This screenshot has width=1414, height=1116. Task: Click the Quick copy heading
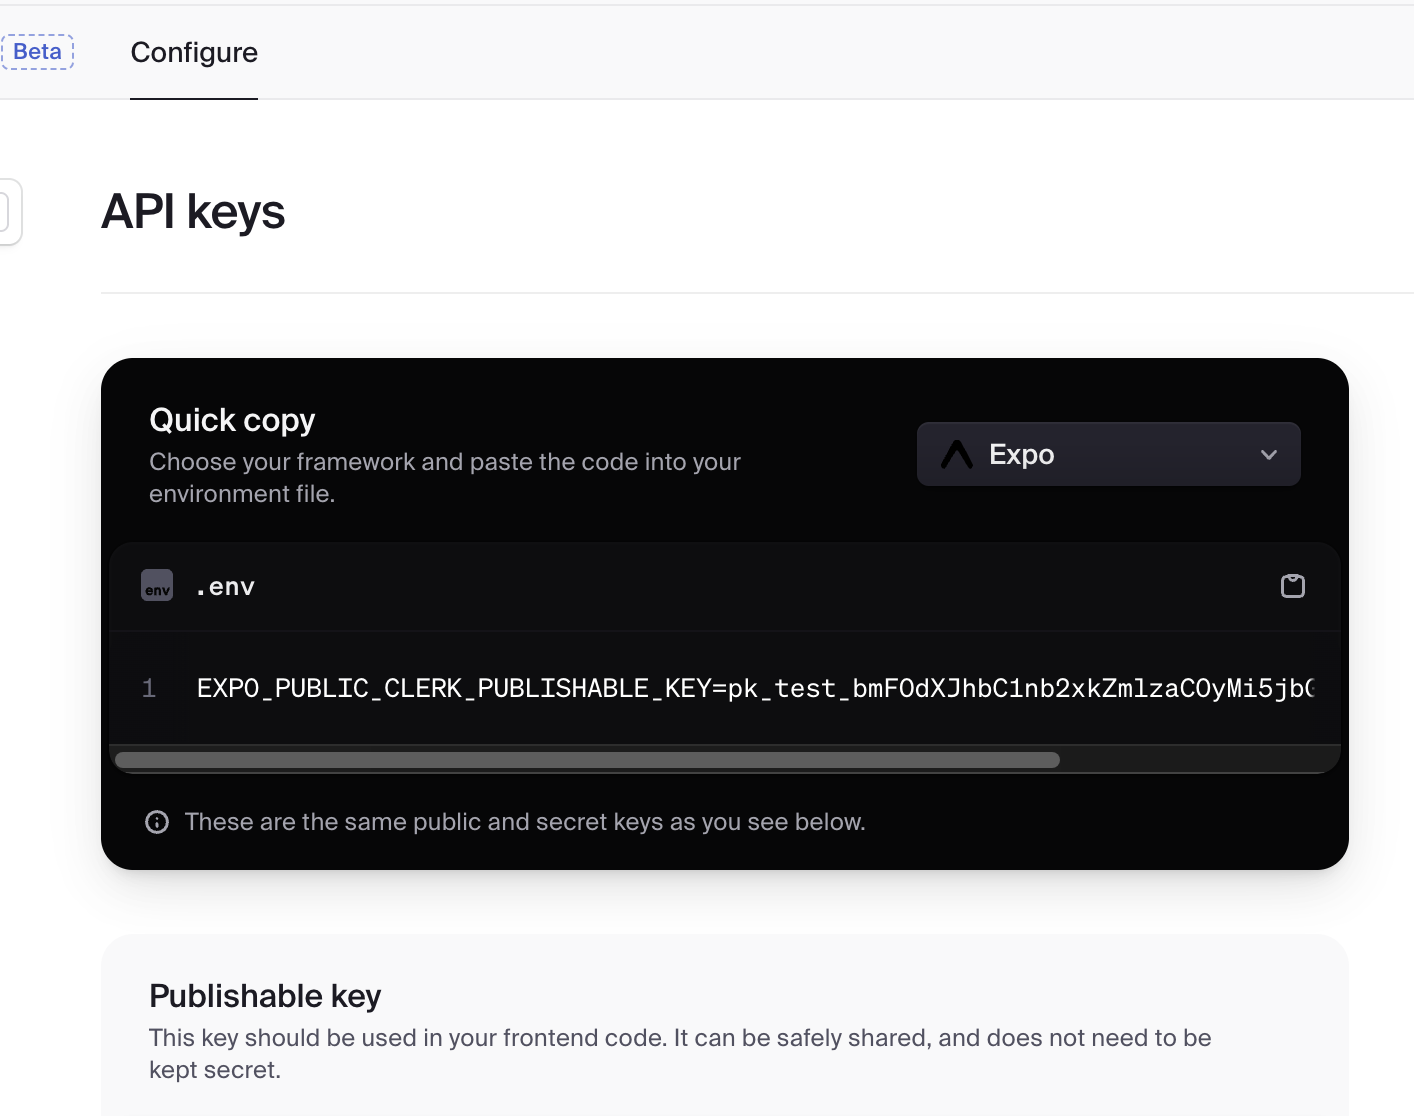232,420
